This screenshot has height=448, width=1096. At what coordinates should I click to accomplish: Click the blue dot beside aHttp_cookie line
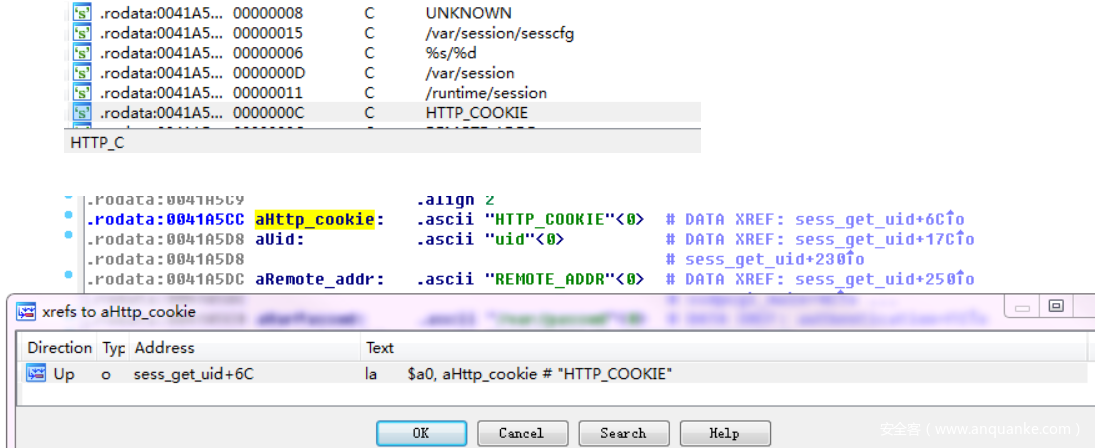pos(69,216)
